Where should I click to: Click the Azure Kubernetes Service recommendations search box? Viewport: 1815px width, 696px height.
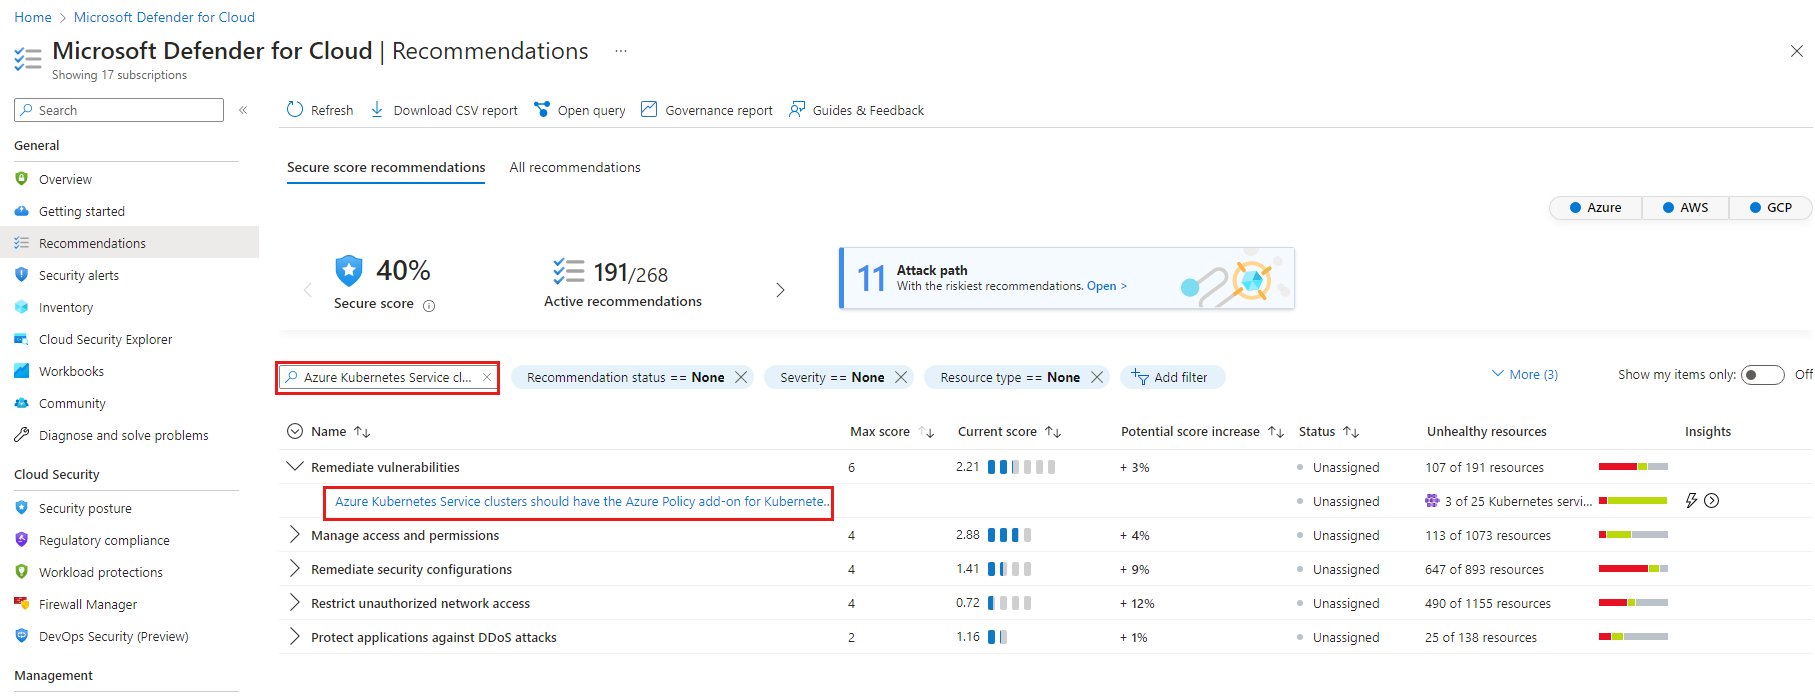click(388, 377)
